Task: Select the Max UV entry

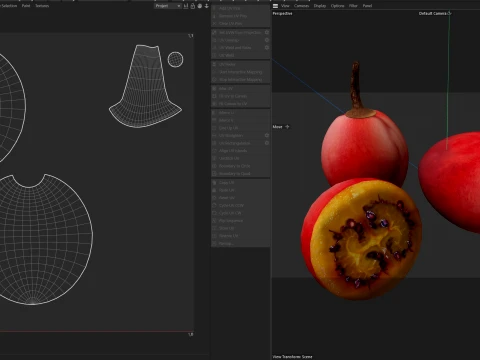Action: click(x=241, y=89)
